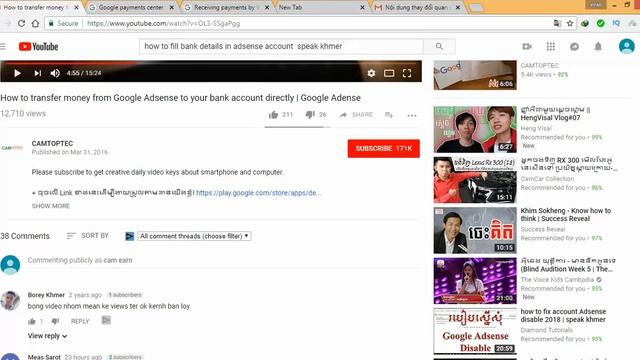Click the add public comment field
640x360 pixels.
224,260
